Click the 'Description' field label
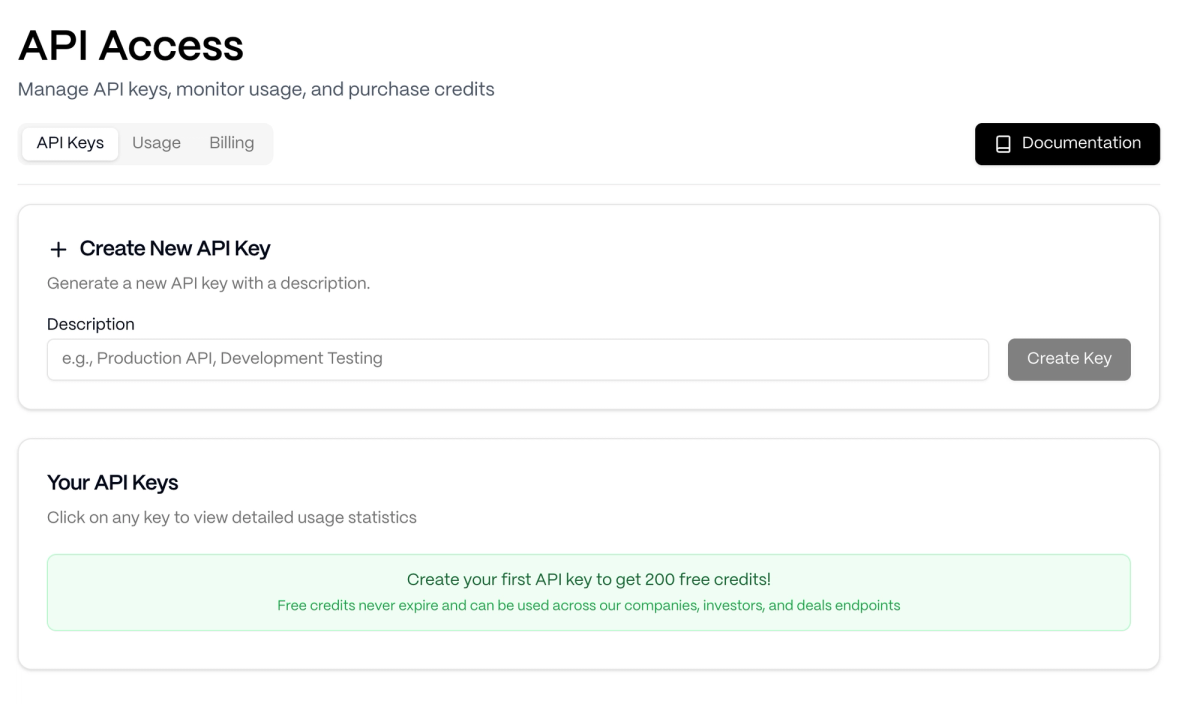The width and height of the screenshot is (1200, 704). click(x=91, y=324)
